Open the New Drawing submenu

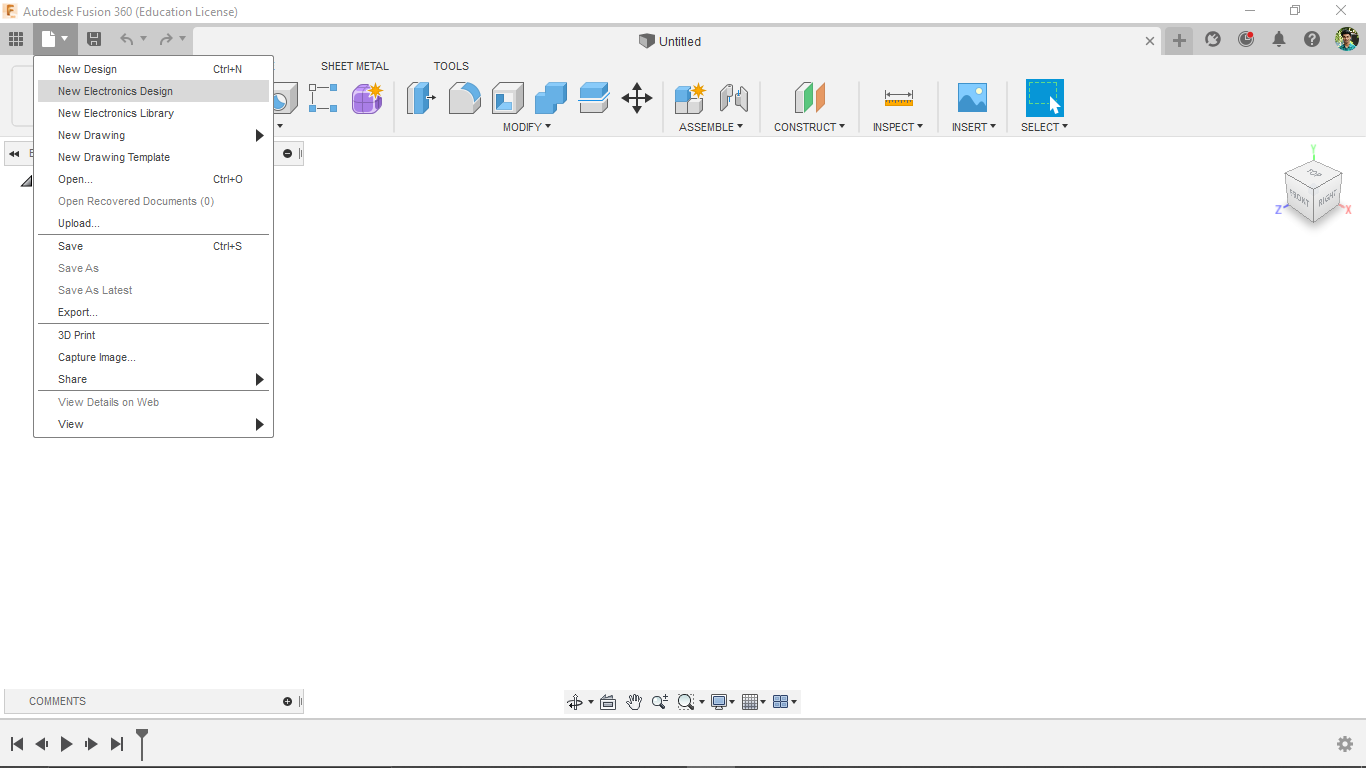(154, 135)
